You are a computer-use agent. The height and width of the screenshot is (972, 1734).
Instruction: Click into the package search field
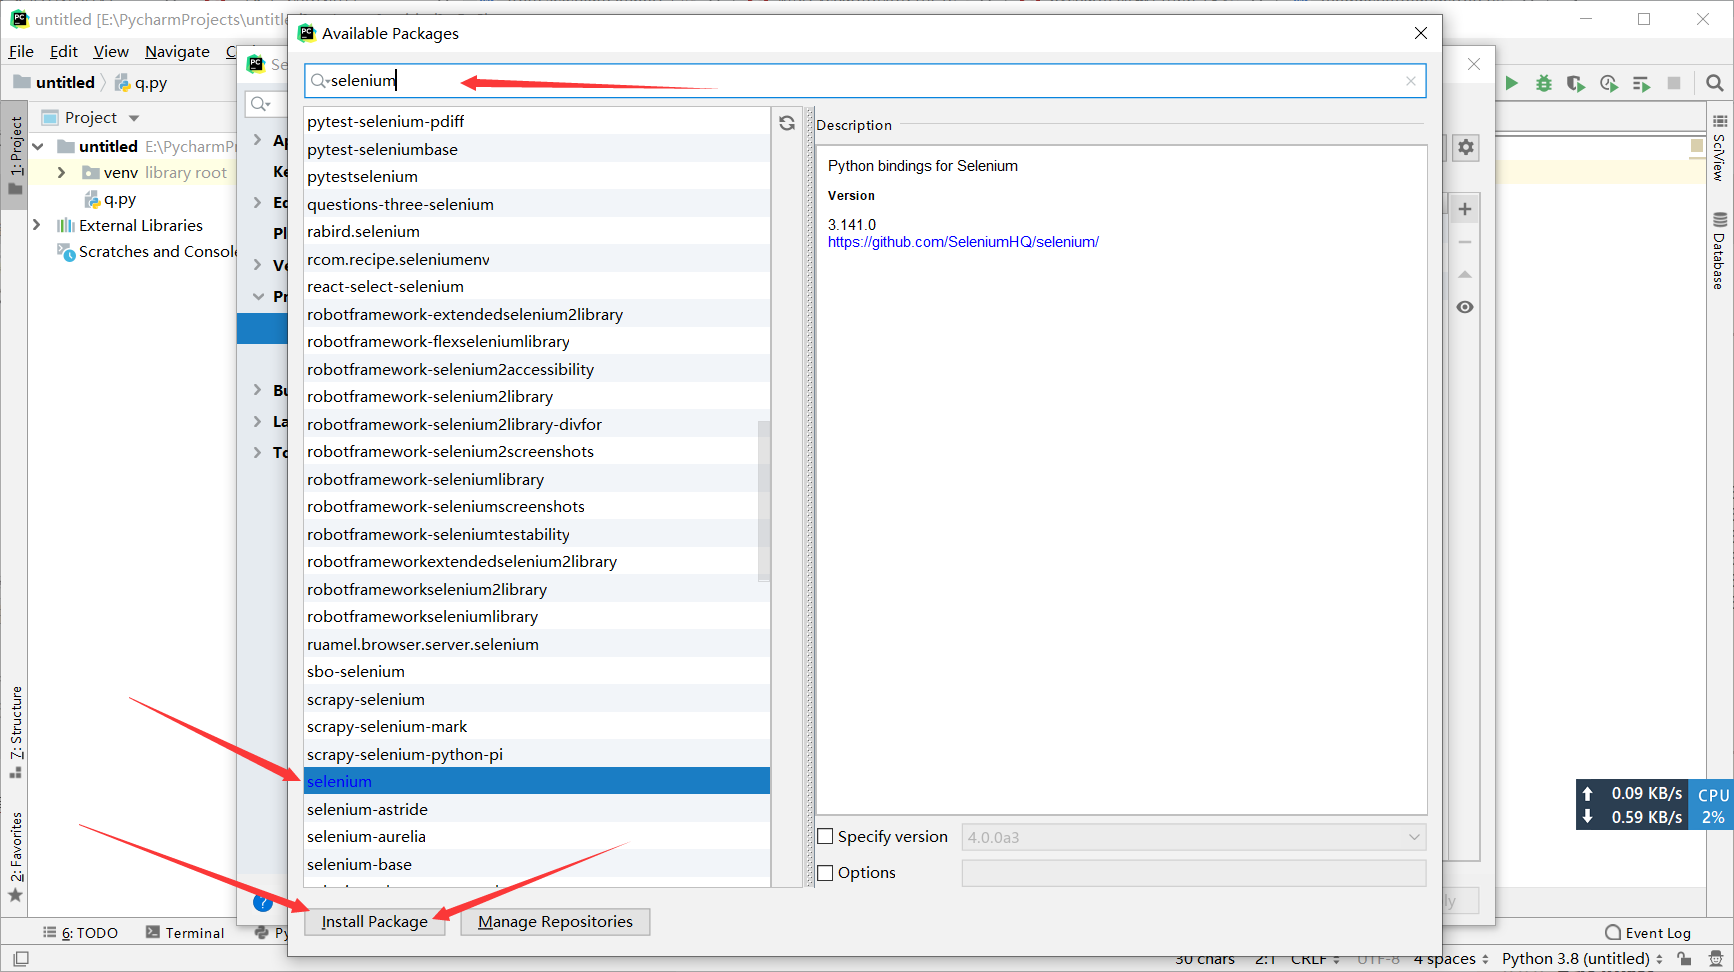865,81
